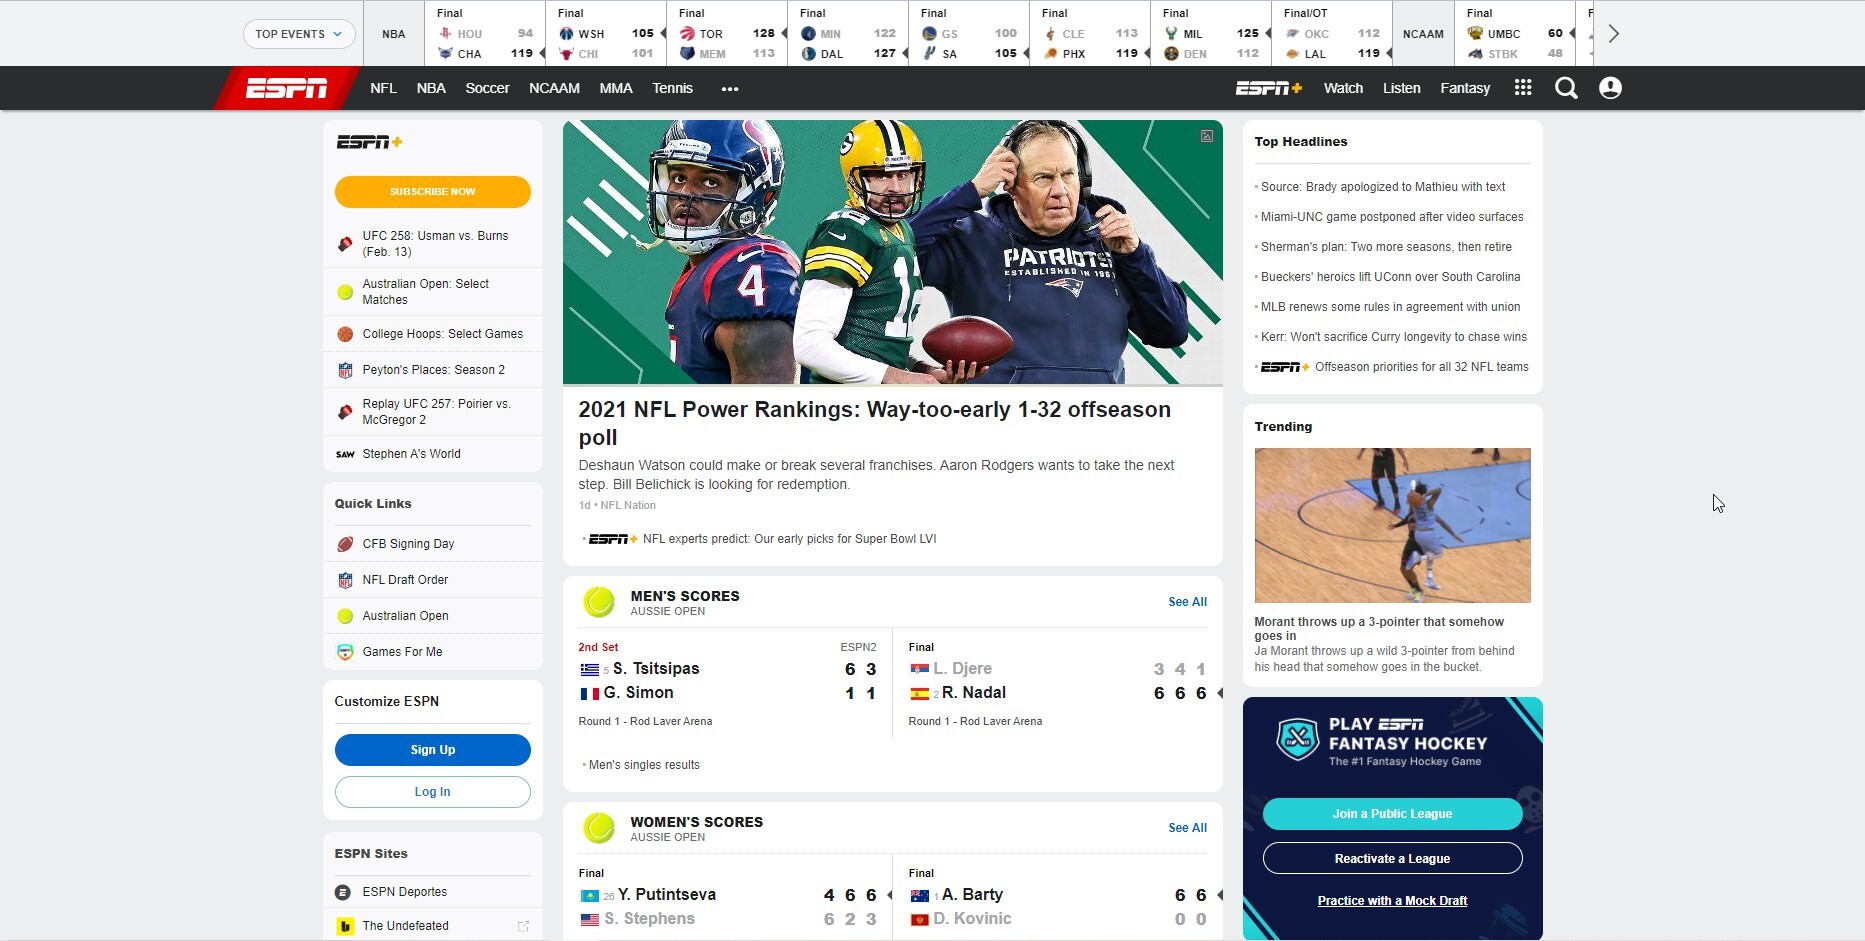Open headline about Brady apologizing to Mathieu
This screenshot has height=941, width=1865.
[1383, 187]
